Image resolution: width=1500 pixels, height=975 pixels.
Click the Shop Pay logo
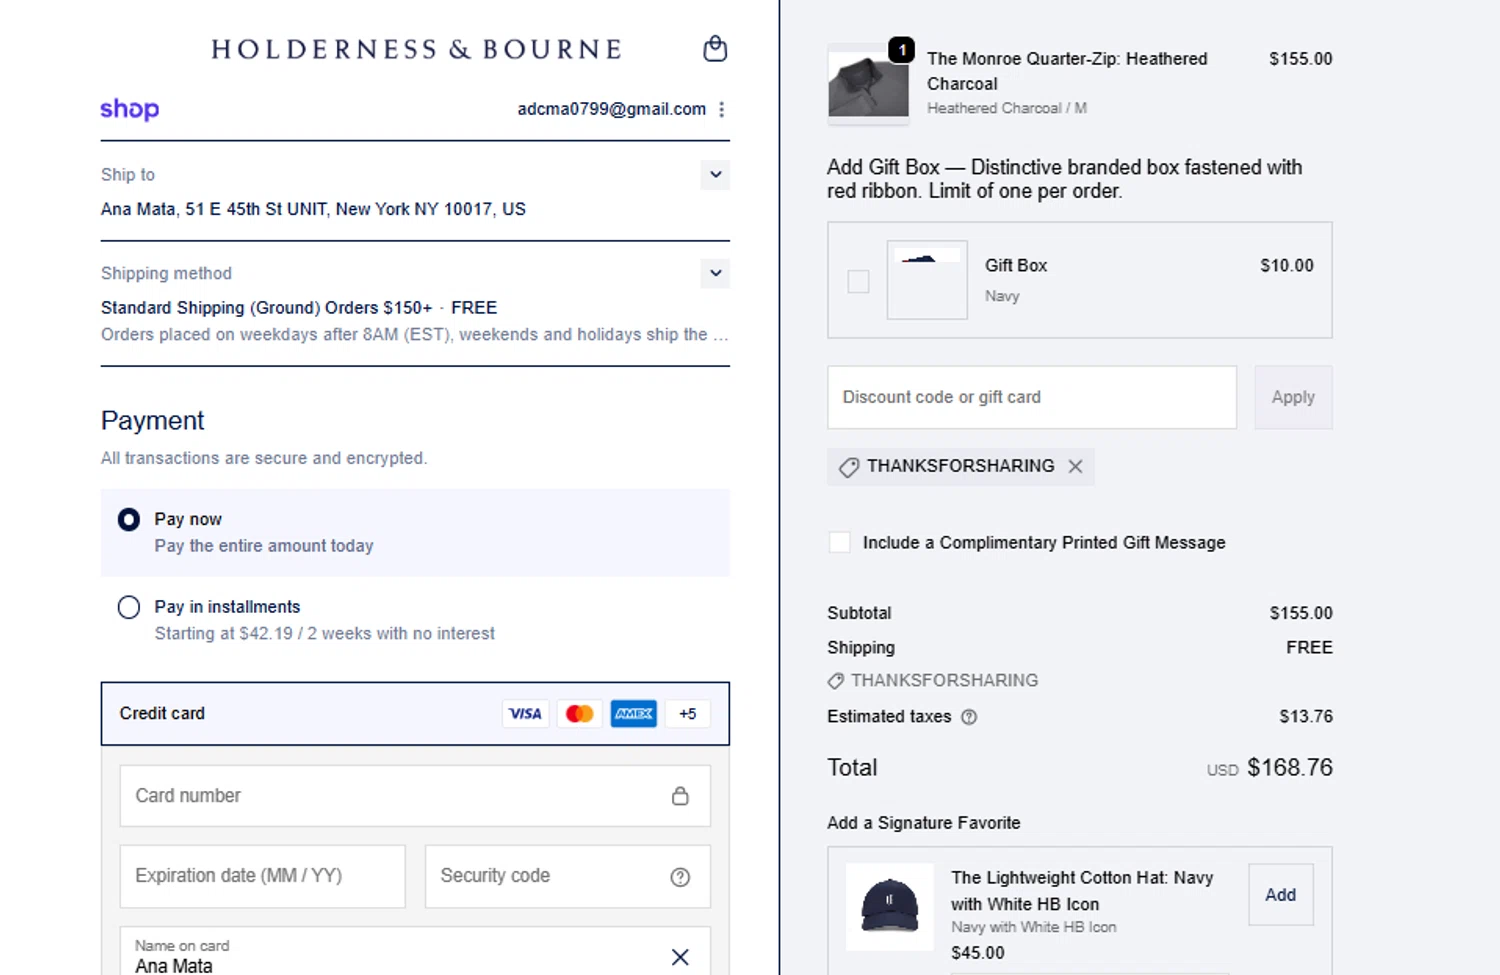129,109
